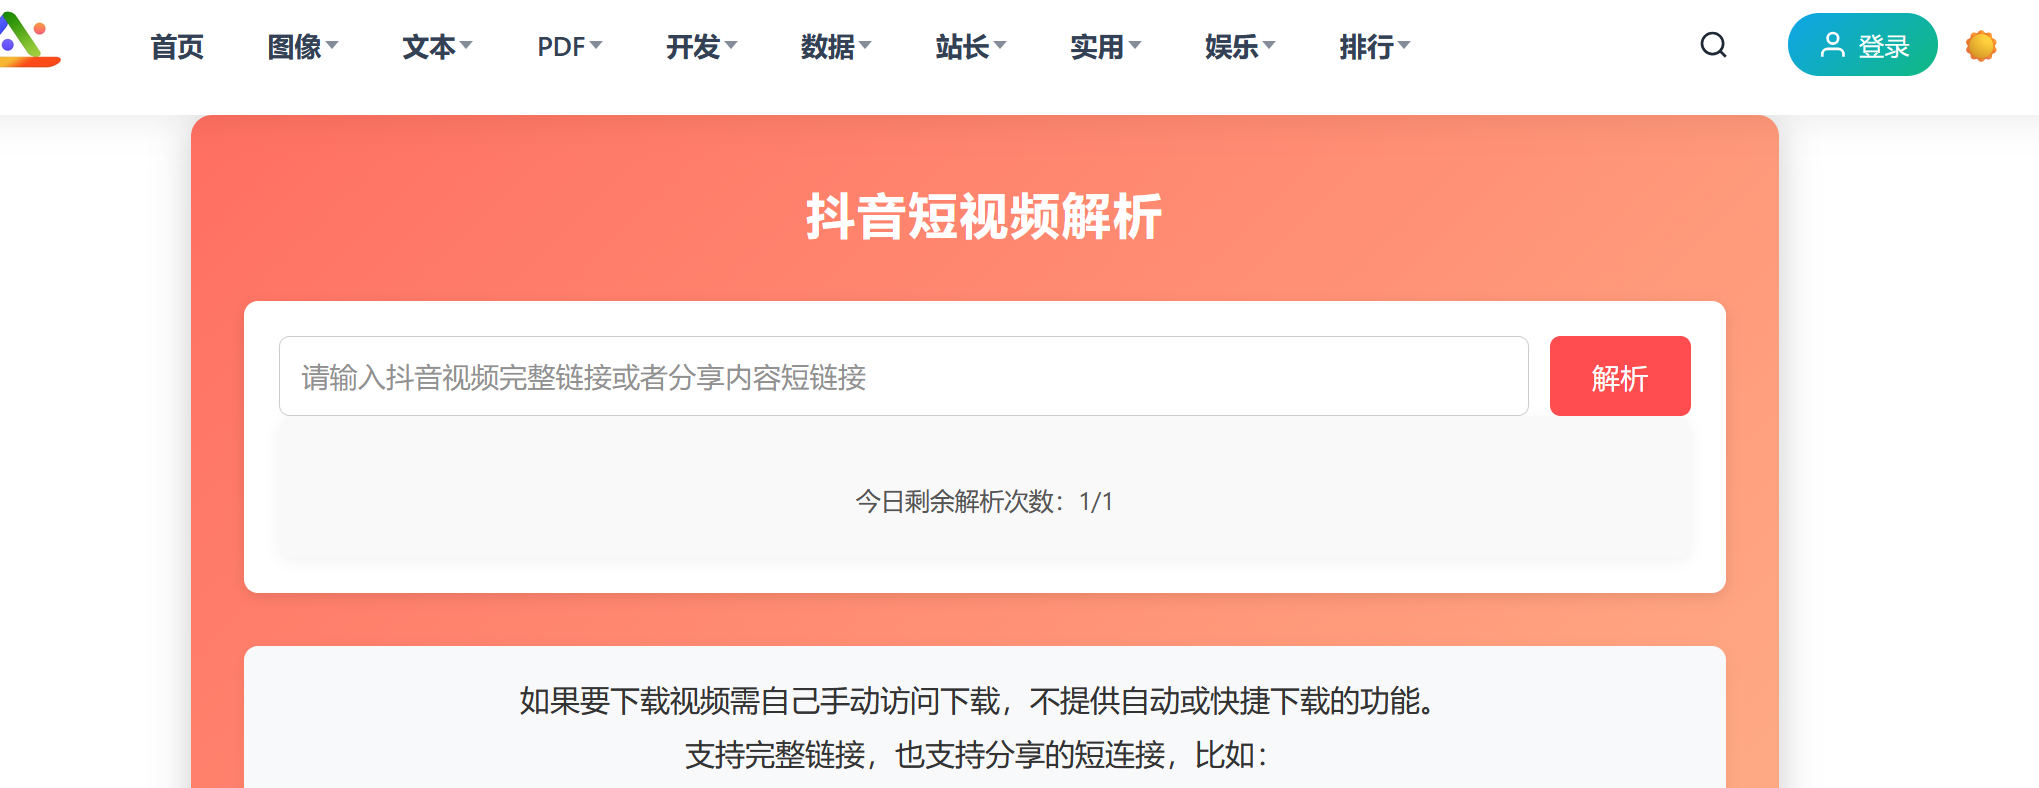The width and height of the screenshot is (2039, 788).
Task: Click the 今日剩余解析次数: 1/1 text
Action: point(984,501)
